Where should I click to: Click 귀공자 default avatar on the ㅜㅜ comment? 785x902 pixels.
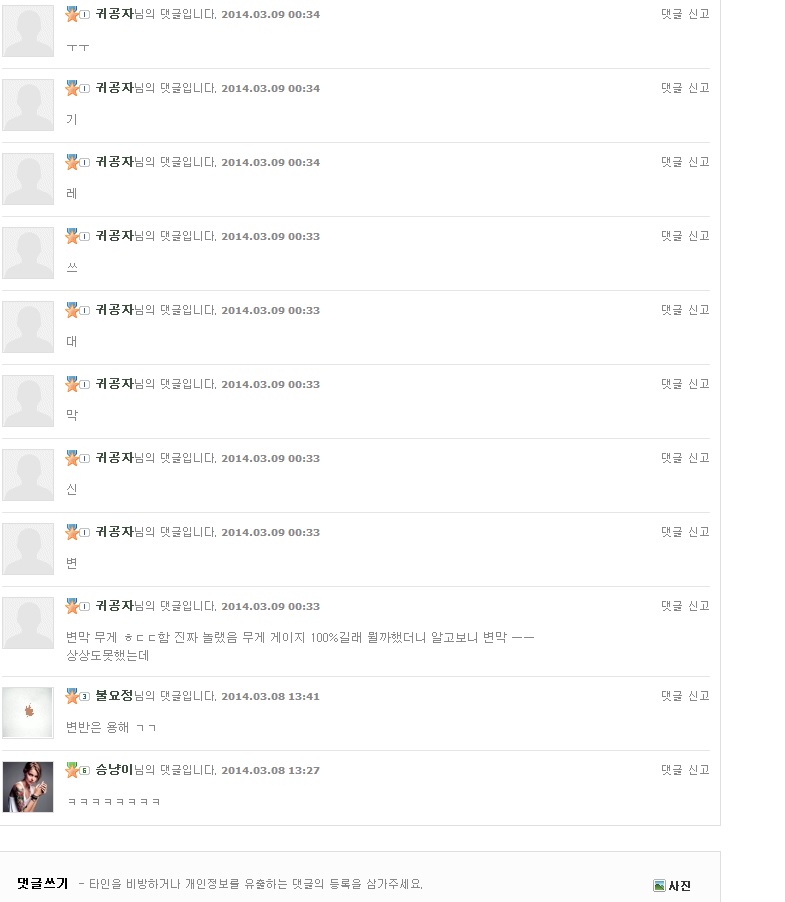click(28, 31)
